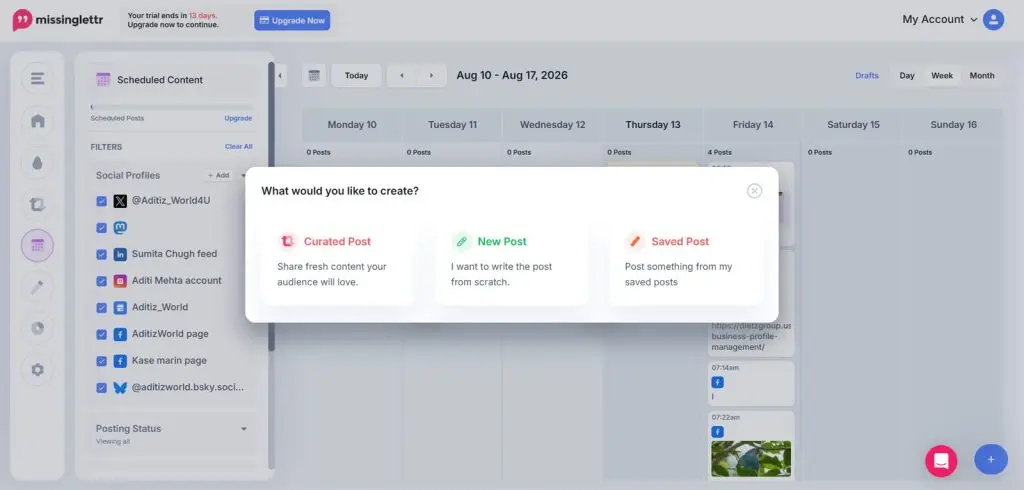
Task: Open the chat support bubble
Action: [941, 461]
